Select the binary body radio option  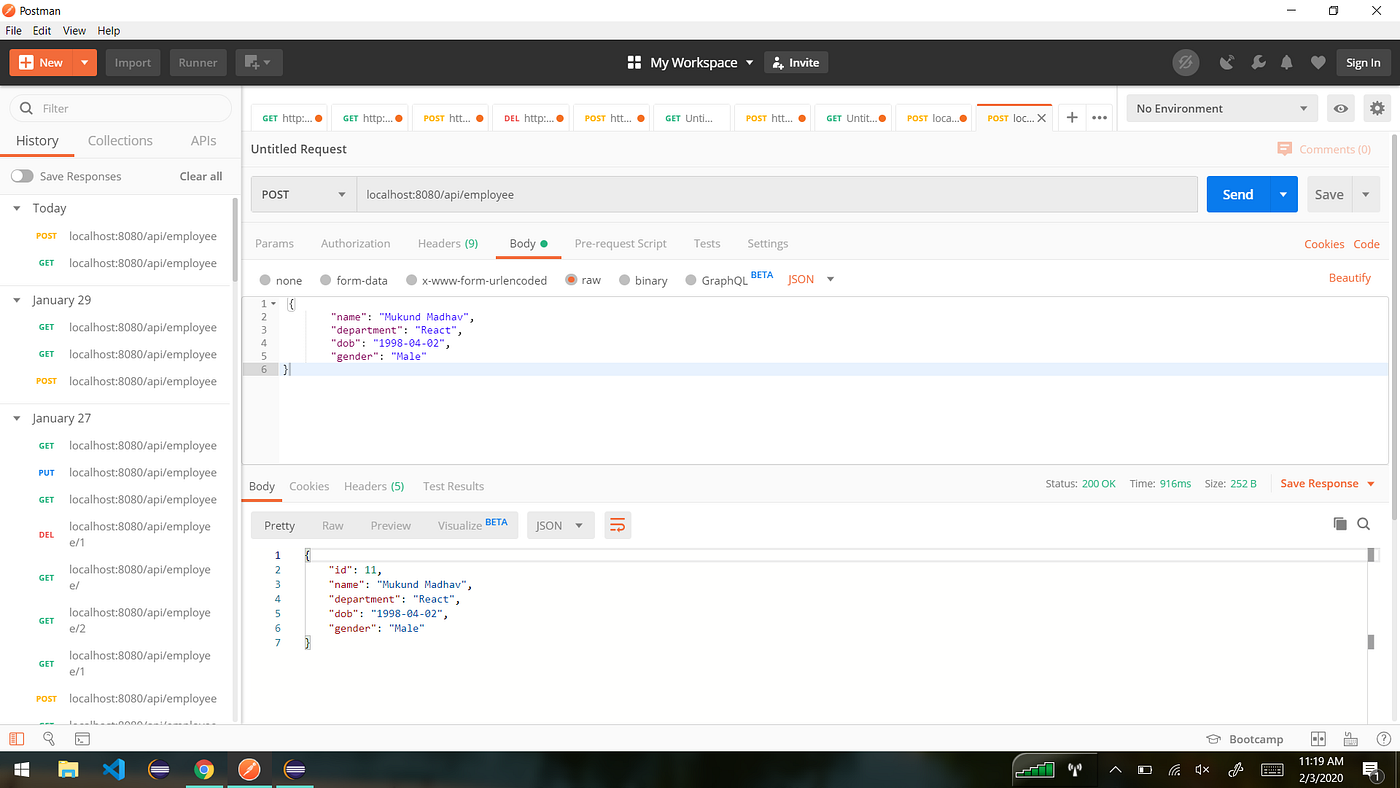[625, 280]
